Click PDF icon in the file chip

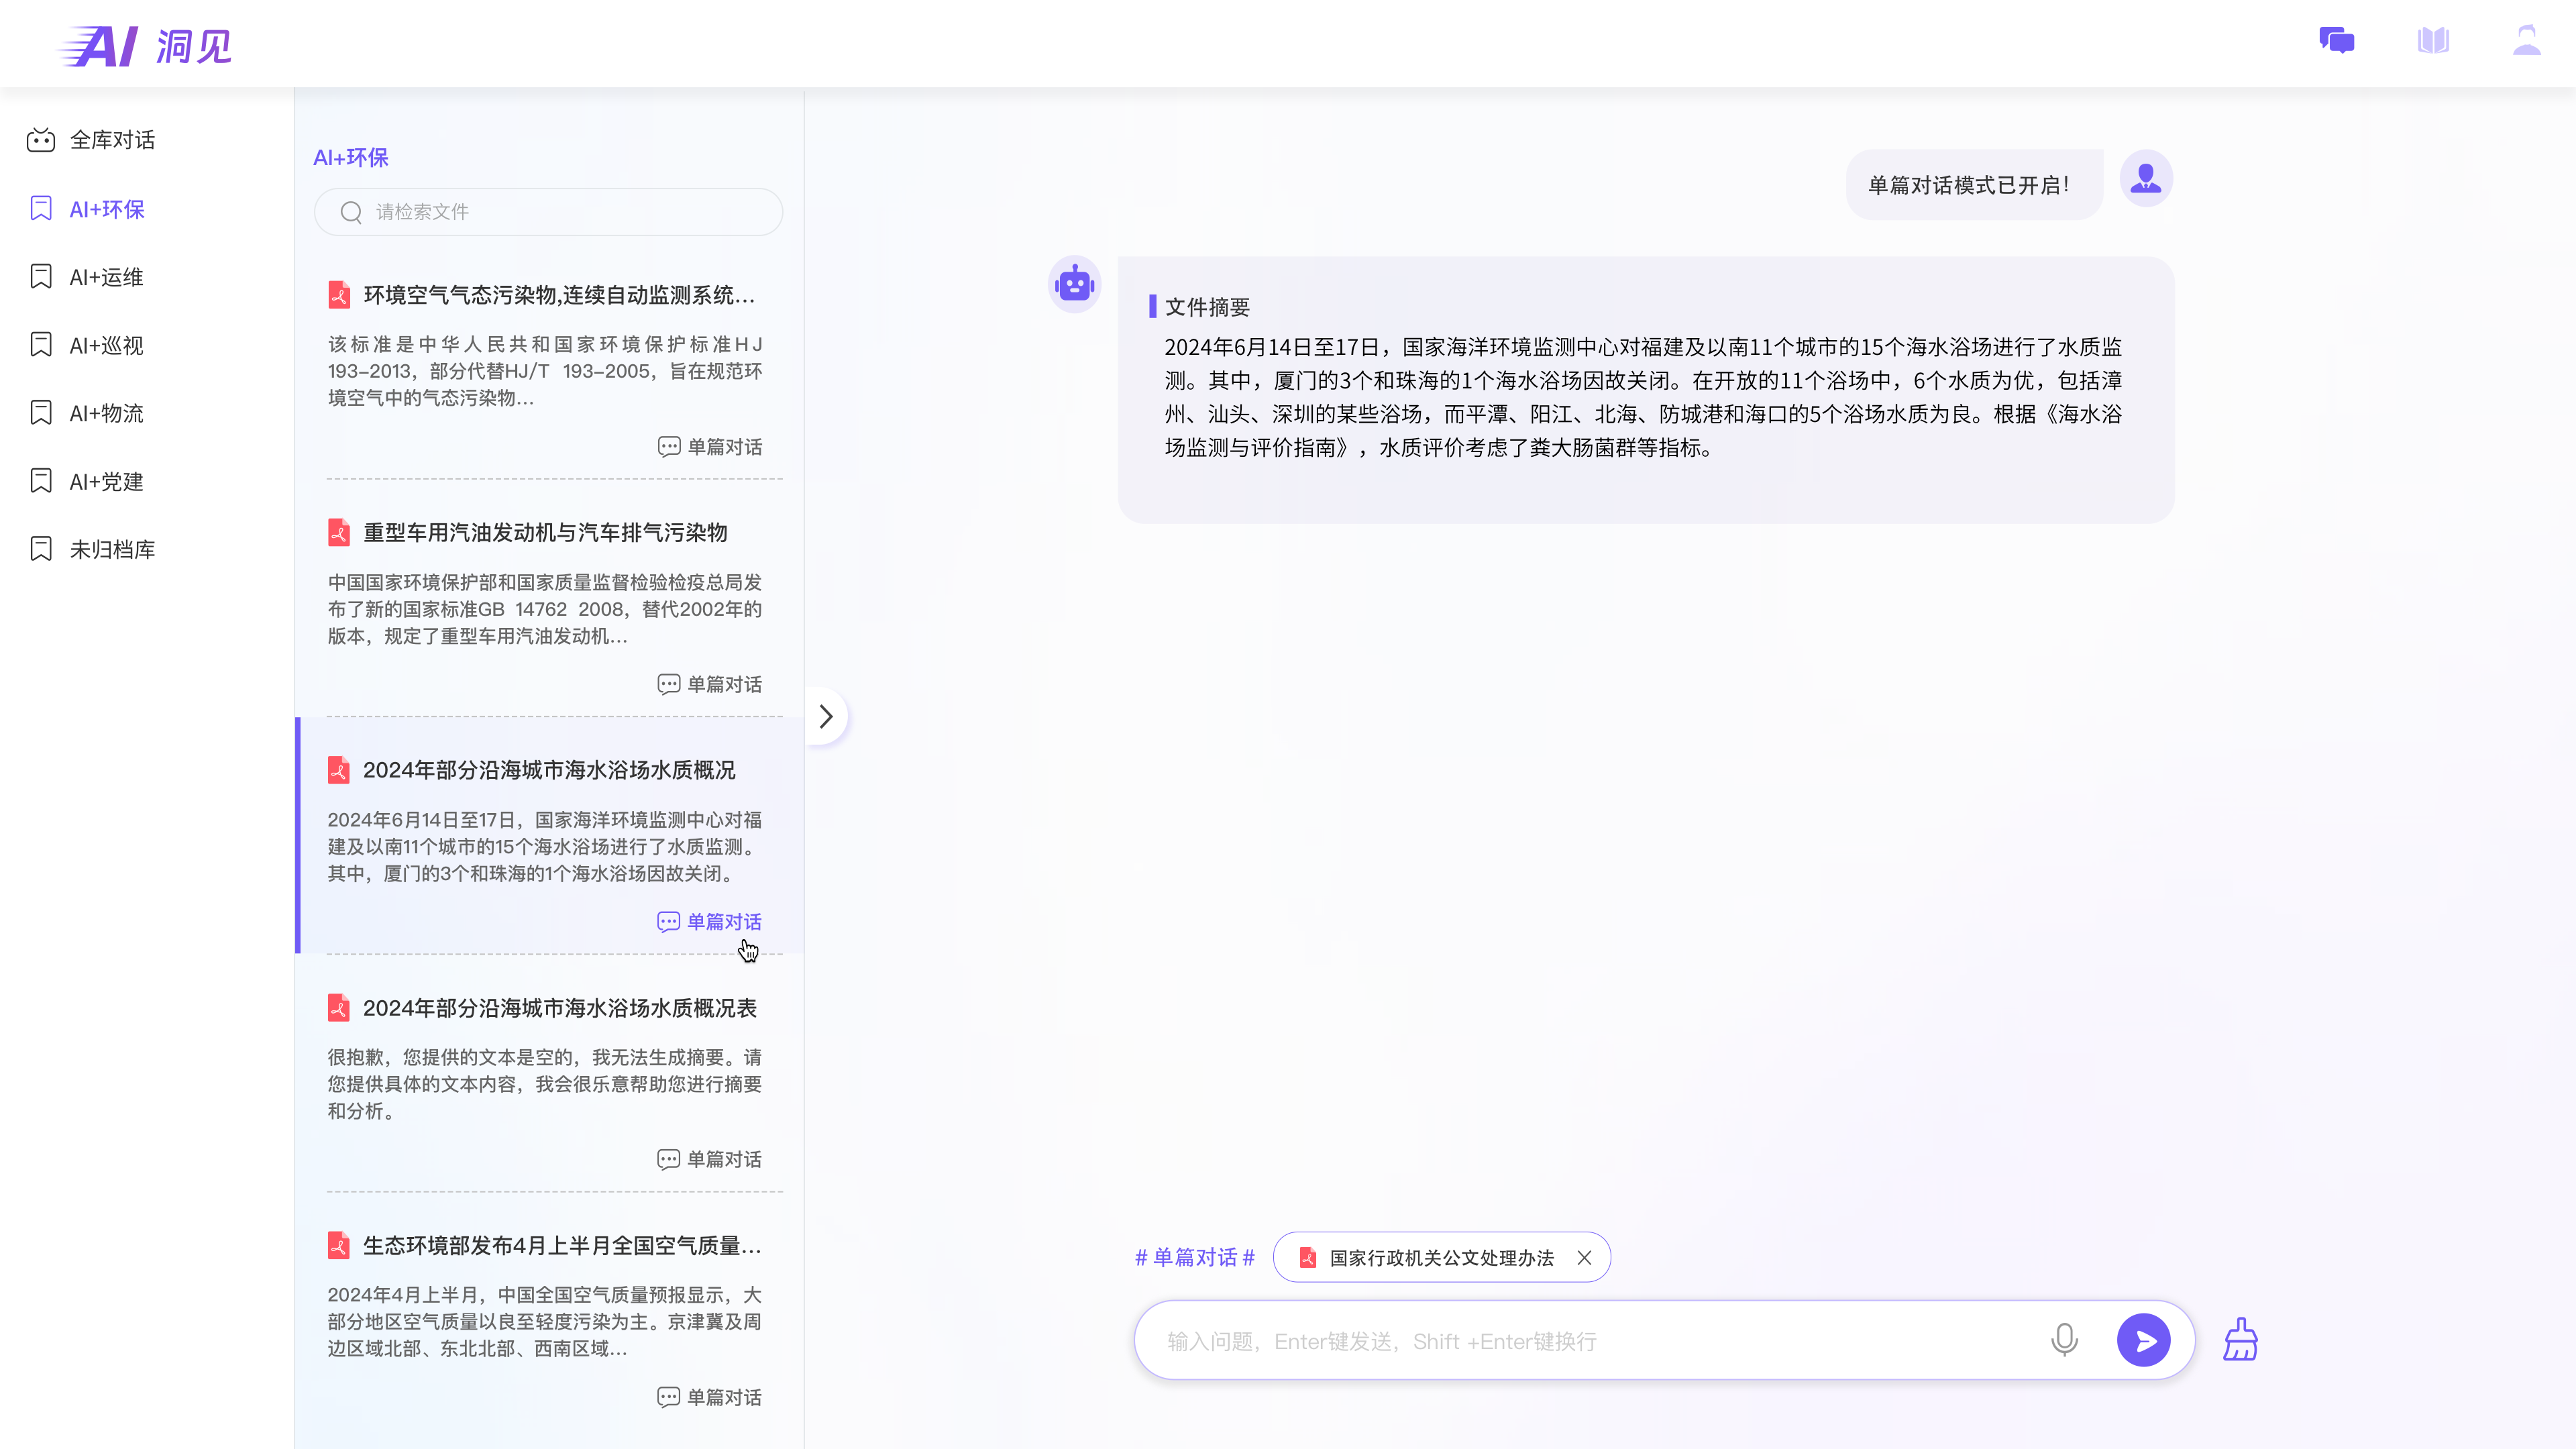click(1308, 1257)
